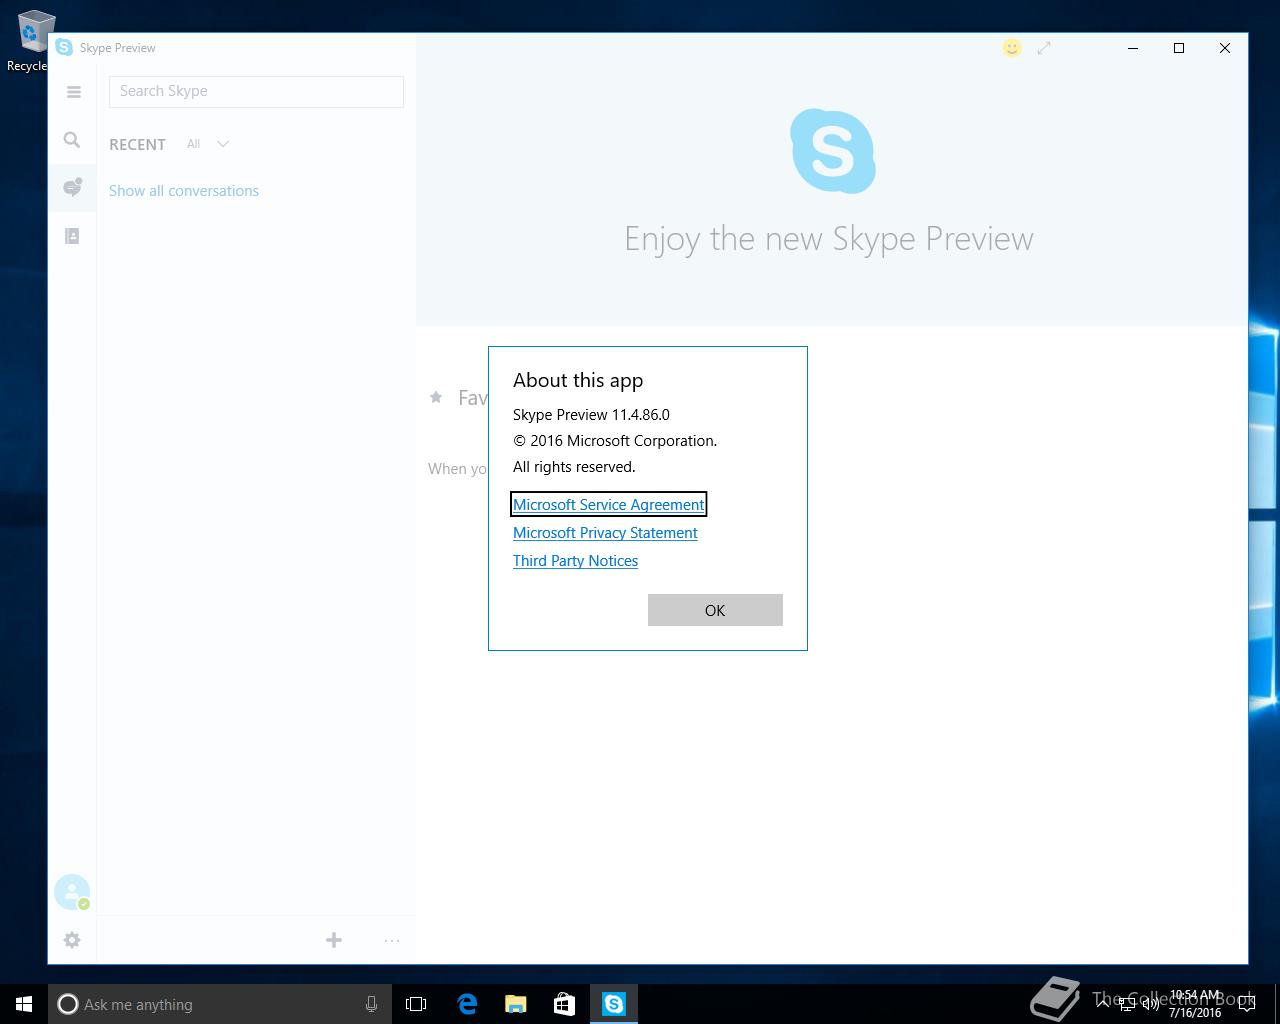Open Microsoft Privacy Statement link
The height and width of the screenshot is (1024, 1280).
pyautogui.click(x=605, y=533)
